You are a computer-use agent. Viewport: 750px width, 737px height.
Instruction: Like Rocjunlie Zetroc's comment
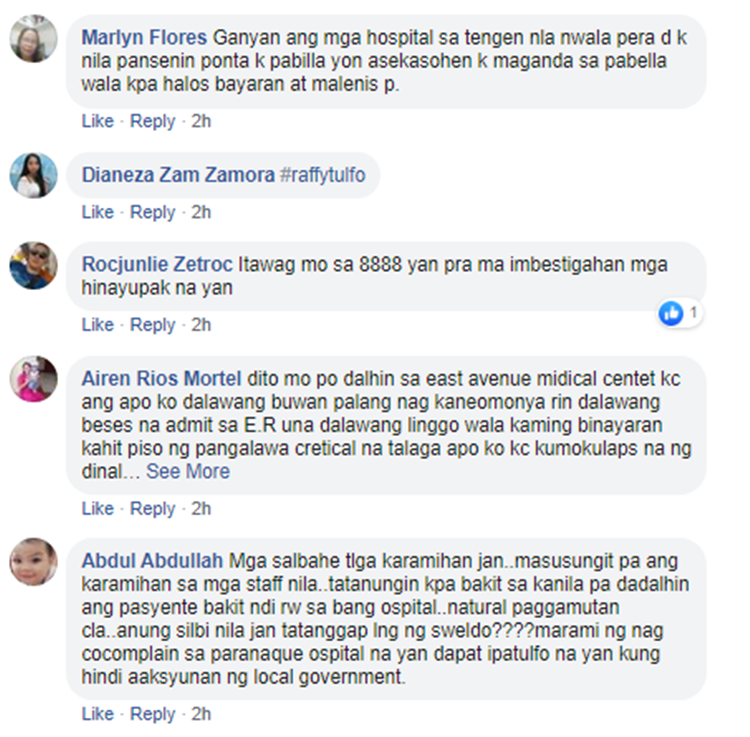98,325
